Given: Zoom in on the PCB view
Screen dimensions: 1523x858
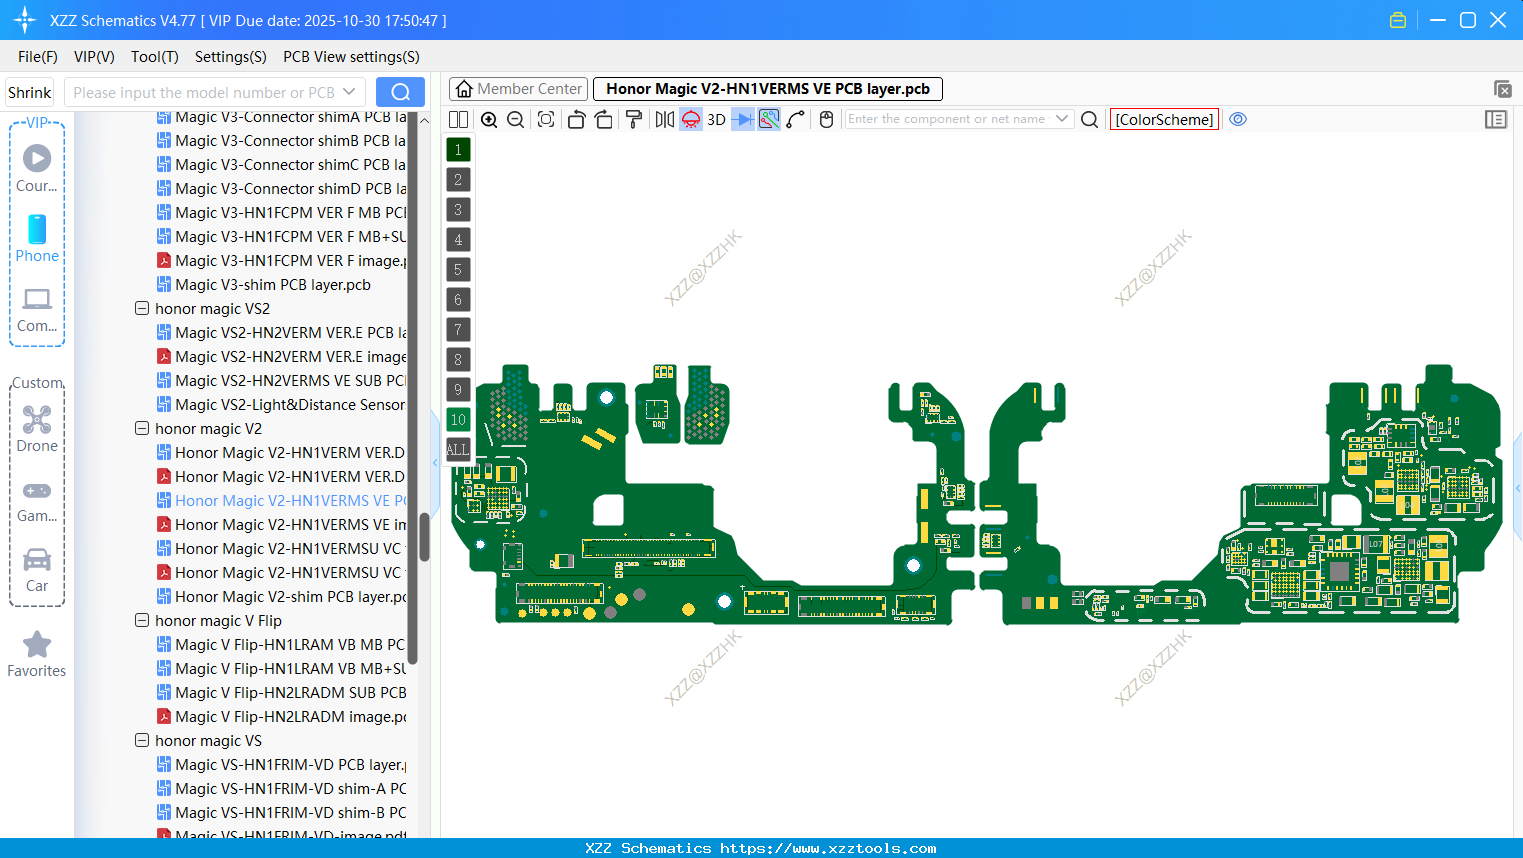Looking at the screenshot, I should [x=489, y=119].
